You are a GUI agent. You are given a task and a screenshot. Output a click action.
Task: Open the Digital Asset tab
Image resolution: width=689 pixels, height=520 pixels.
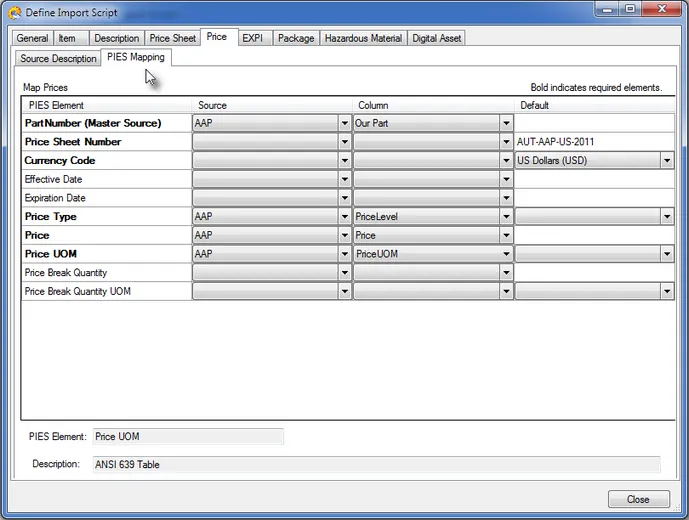[437, 38]
